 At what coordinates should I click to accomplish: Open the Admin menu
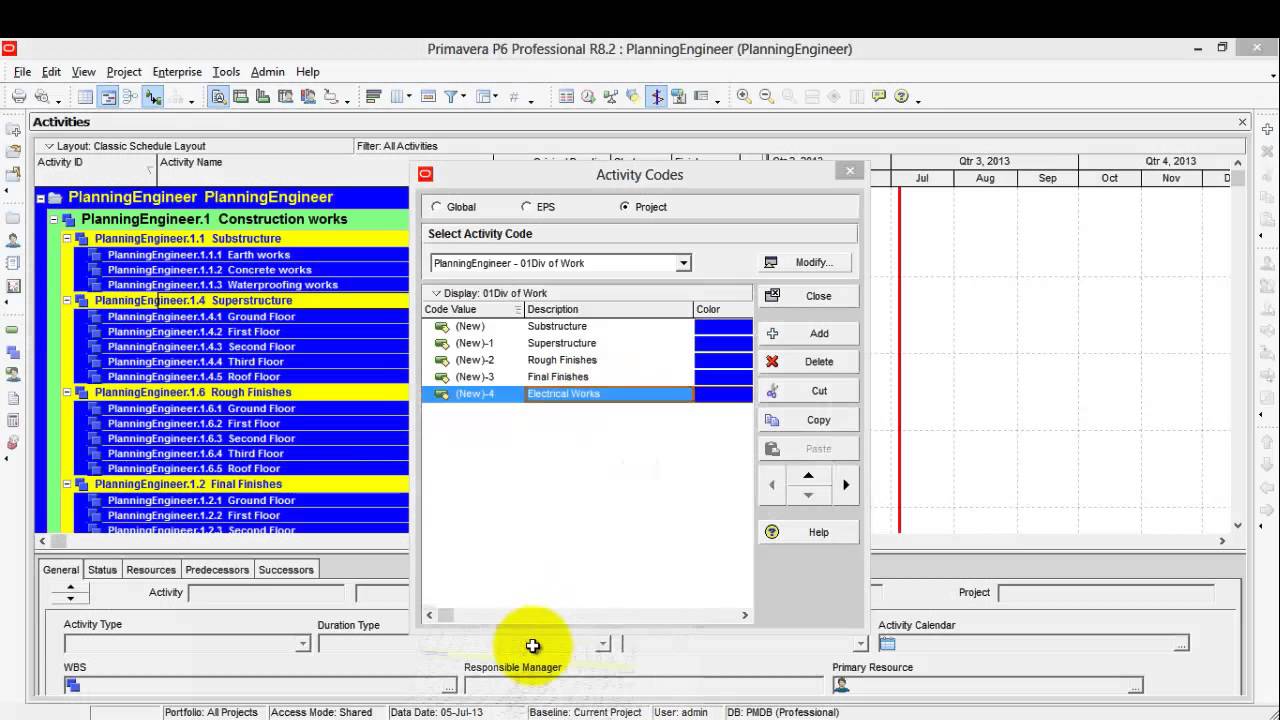(x=268, y=72)
